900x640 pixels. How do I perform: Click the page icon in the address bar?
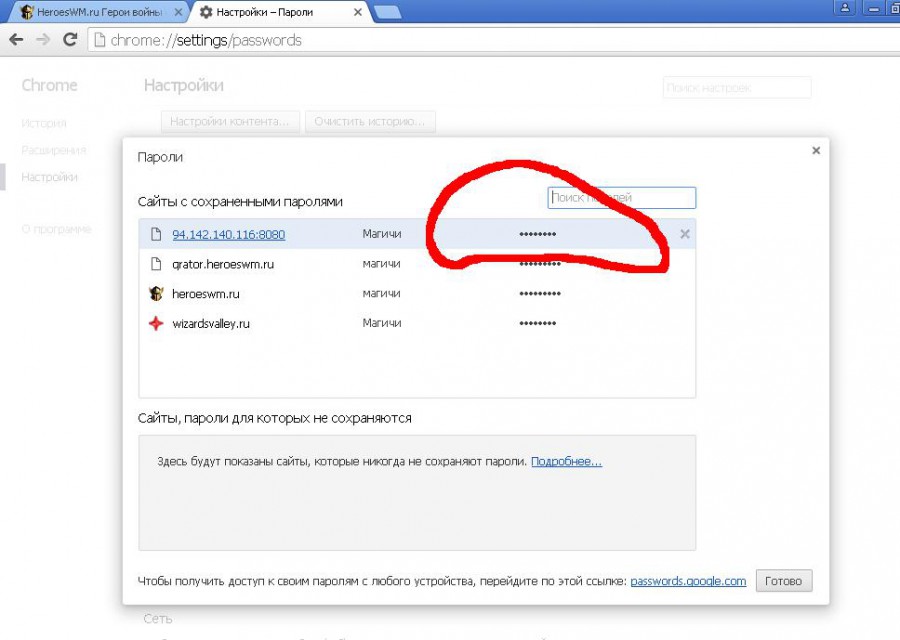99,40
